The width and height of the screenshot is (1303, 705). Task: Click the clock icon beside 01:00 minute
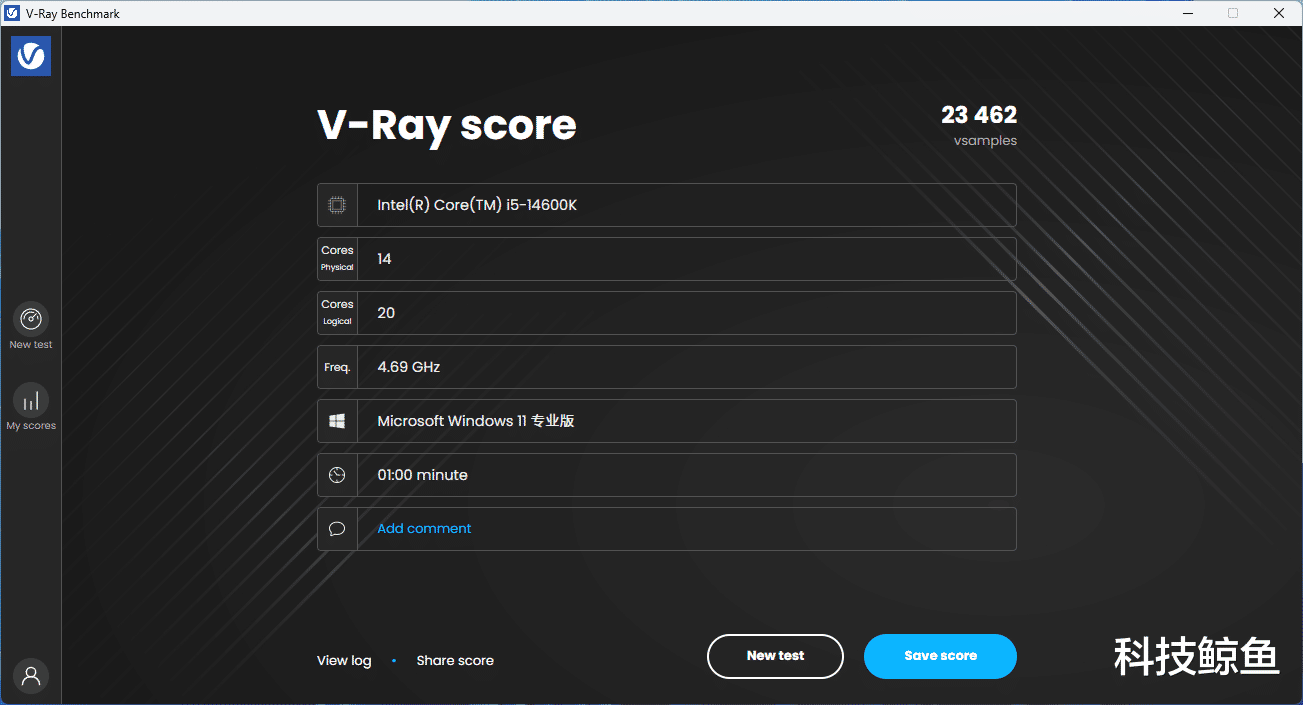click(x=337, y=475)
